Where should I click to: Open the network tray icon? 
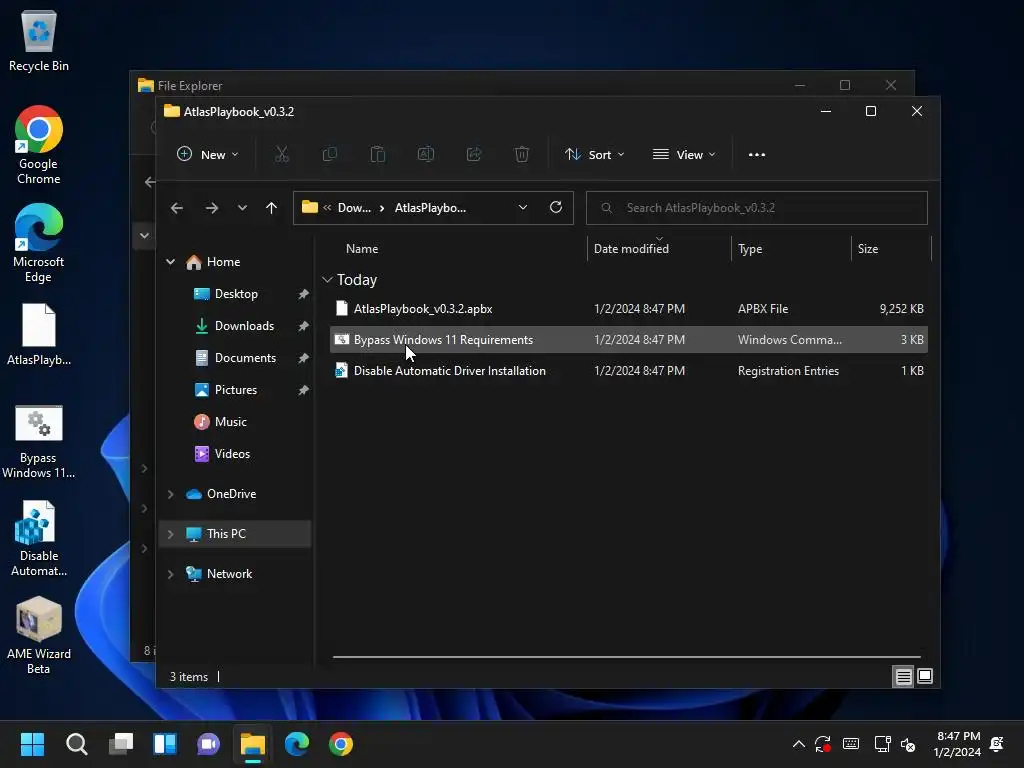click(882, 744)
